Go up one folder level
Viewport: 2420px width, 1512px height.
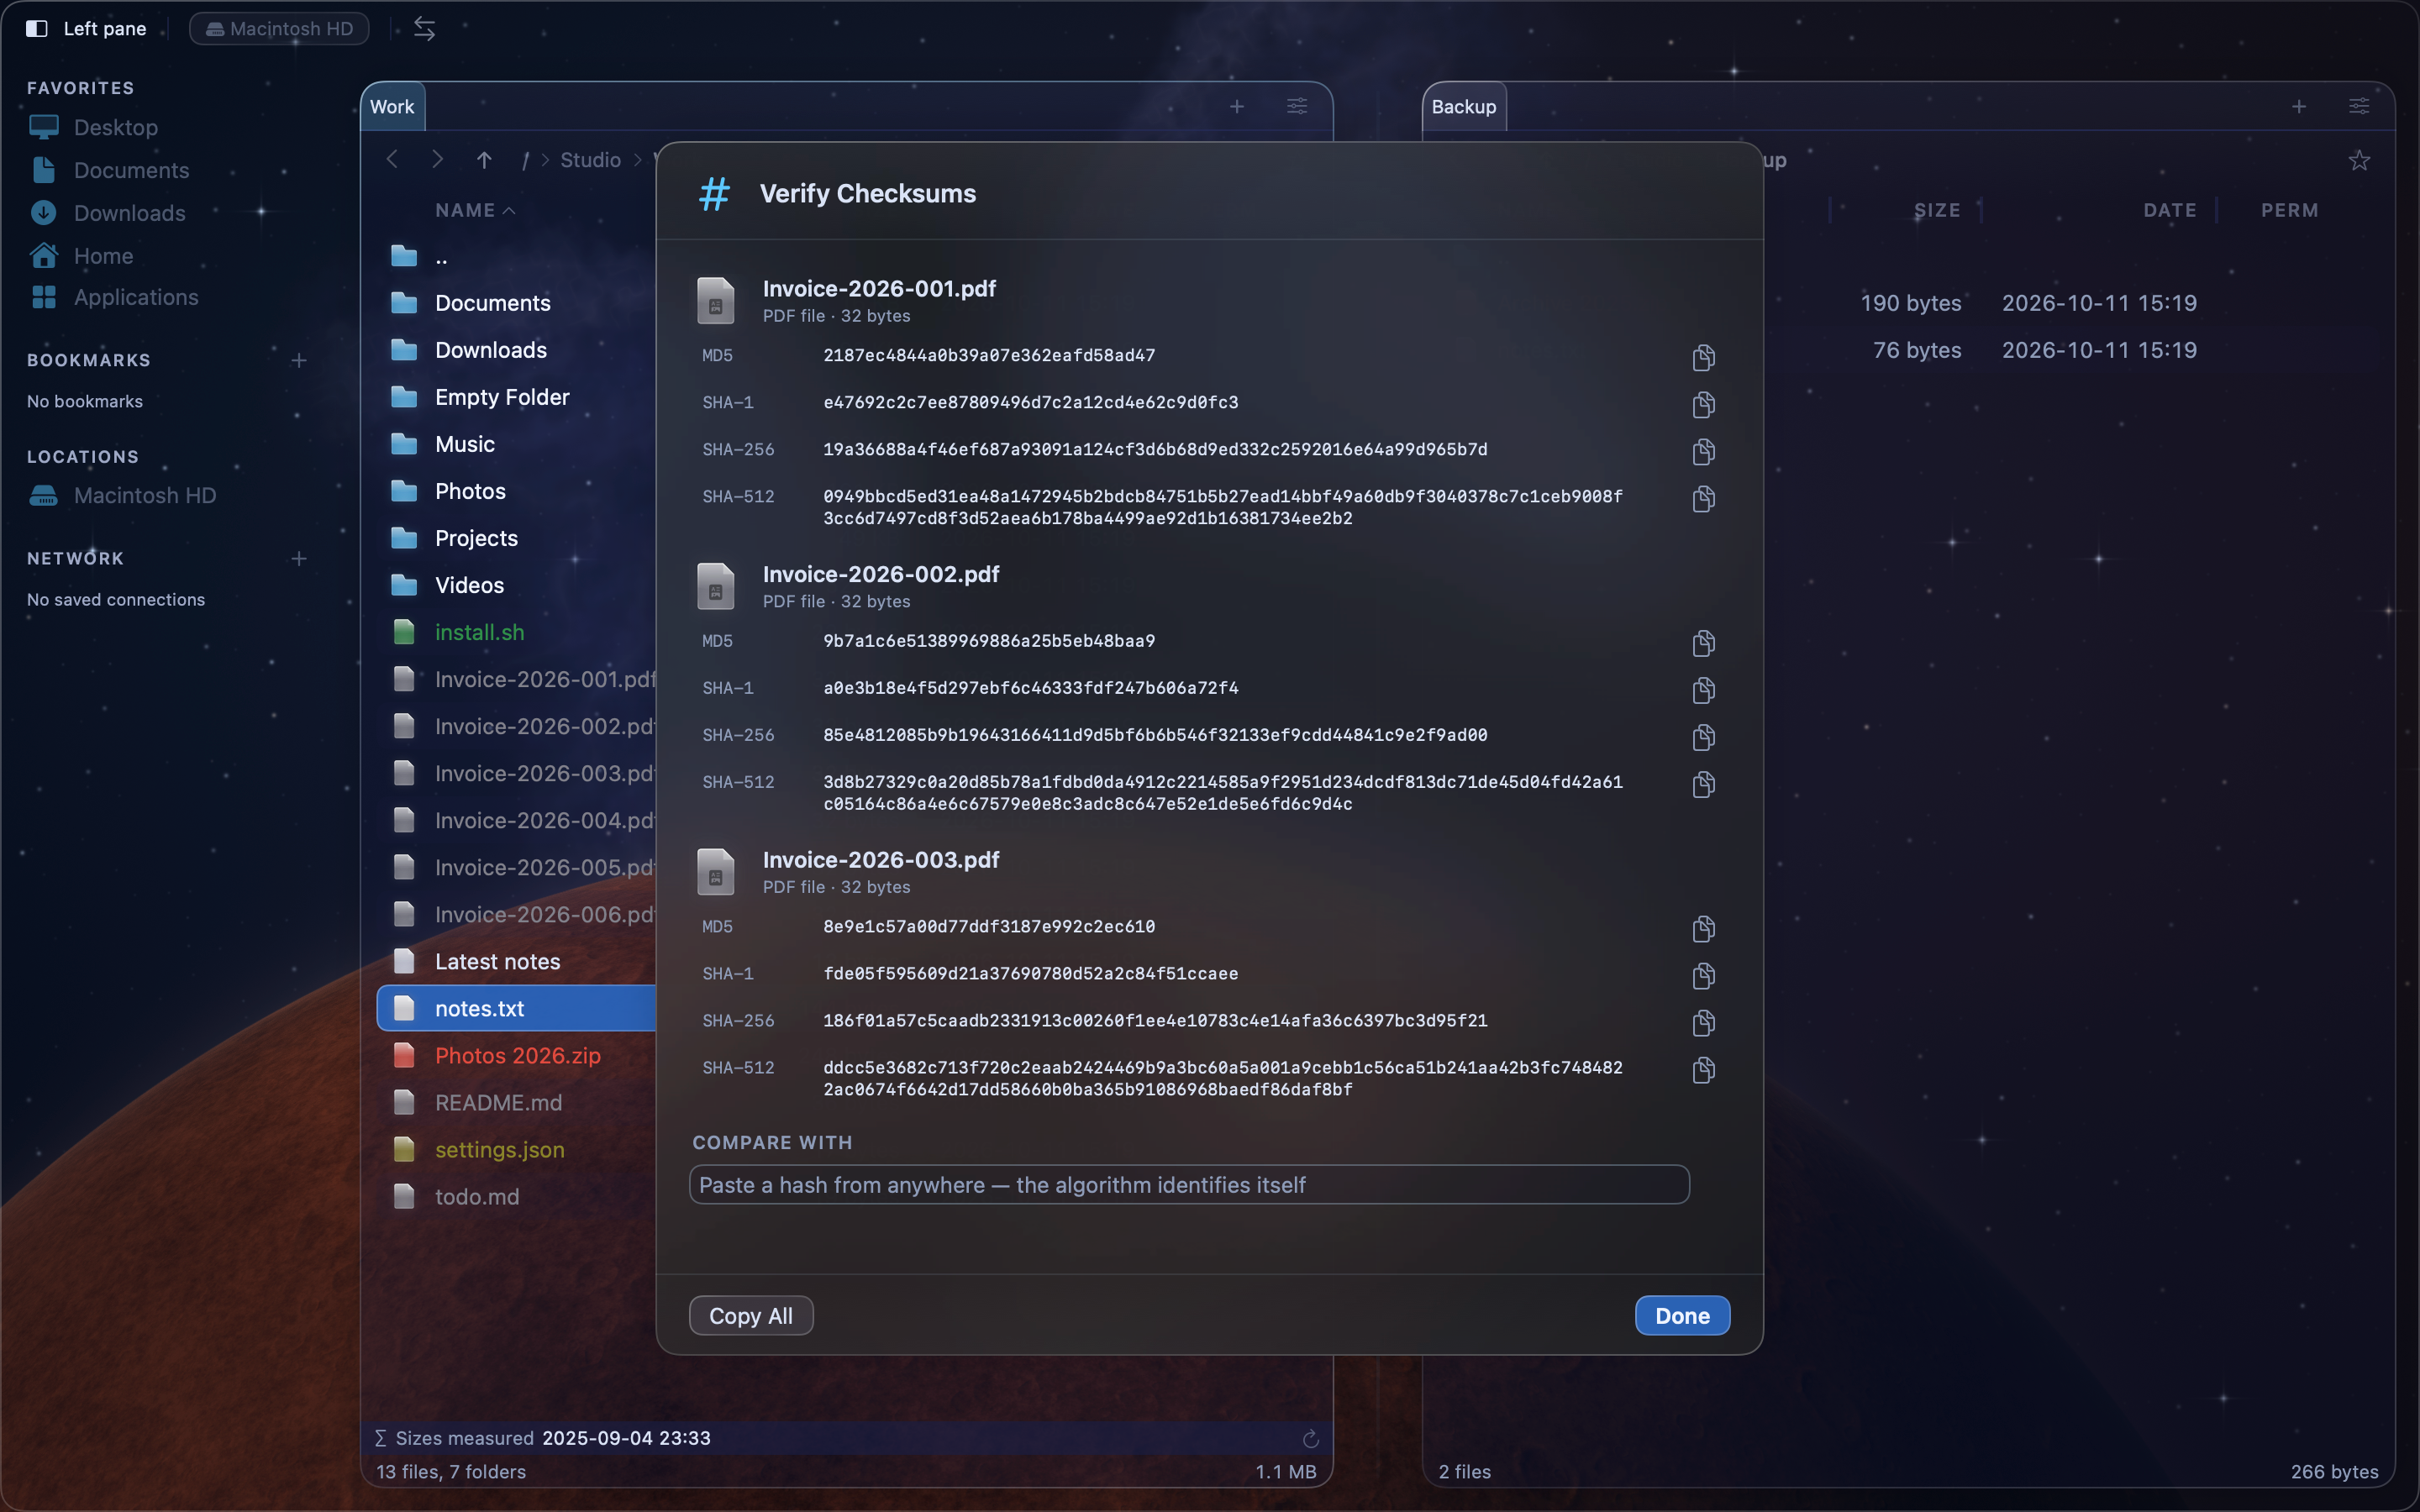coord(484,160)
